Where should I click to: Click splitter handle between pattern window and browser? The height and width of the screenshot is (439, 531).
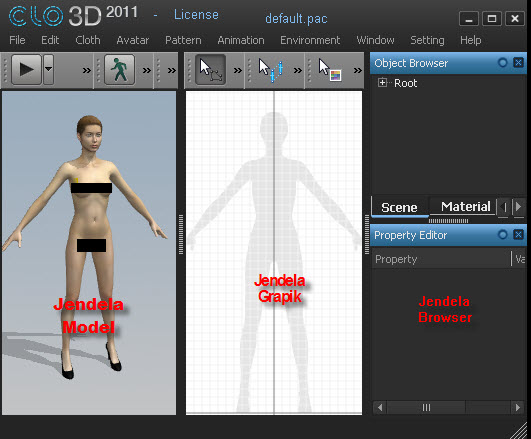(x=367, y=234)
